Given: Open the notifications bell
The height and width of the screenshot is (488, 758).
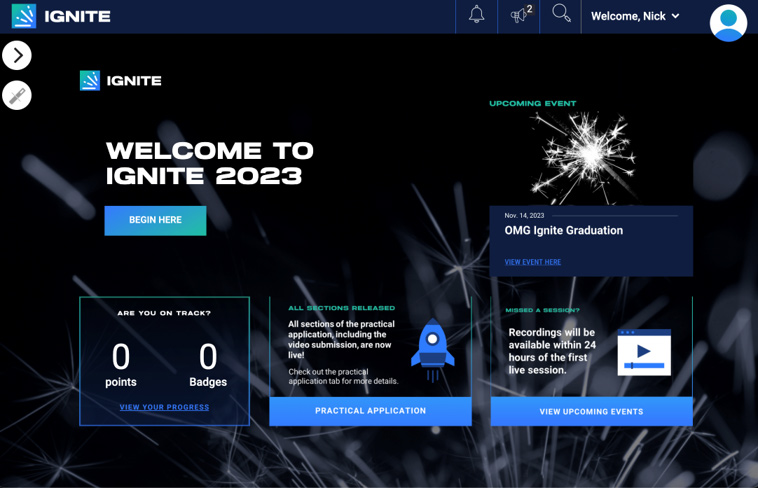Looking at the screenshot, I should point(476,15).
